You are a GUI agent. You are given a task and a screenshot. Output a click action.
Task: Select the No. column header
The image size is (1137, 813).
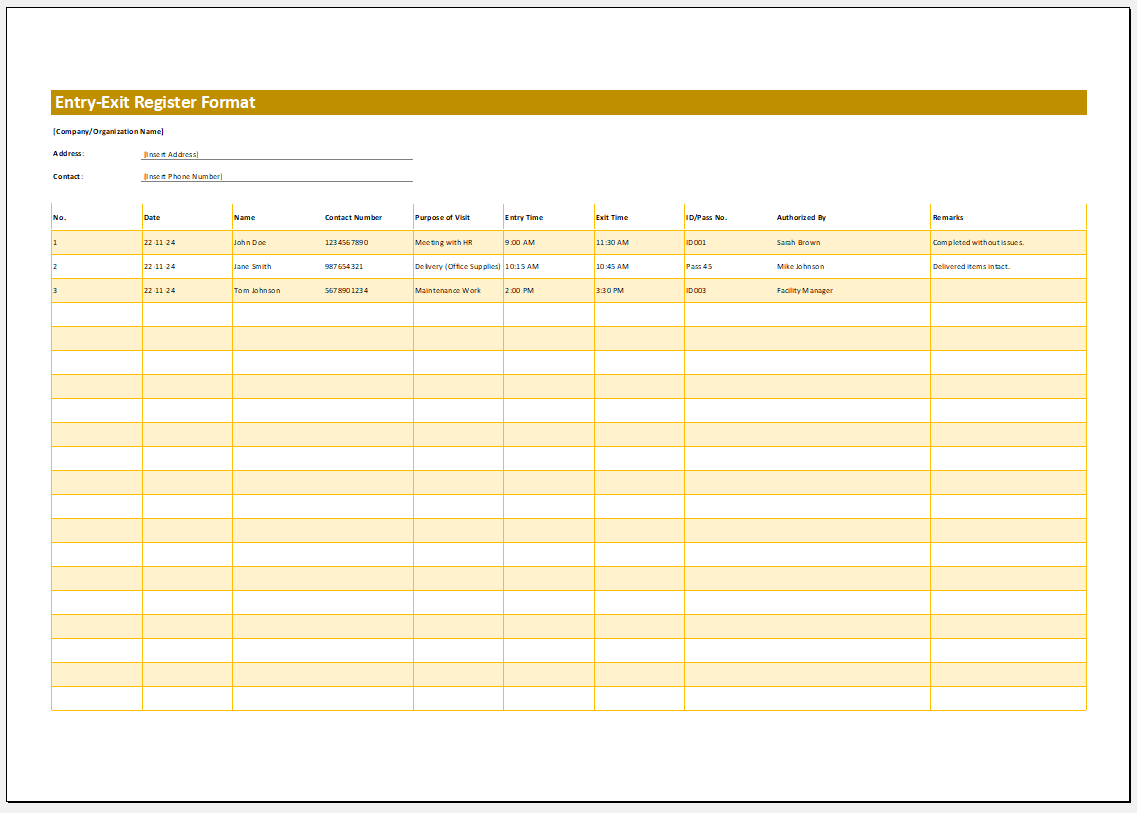58,216
